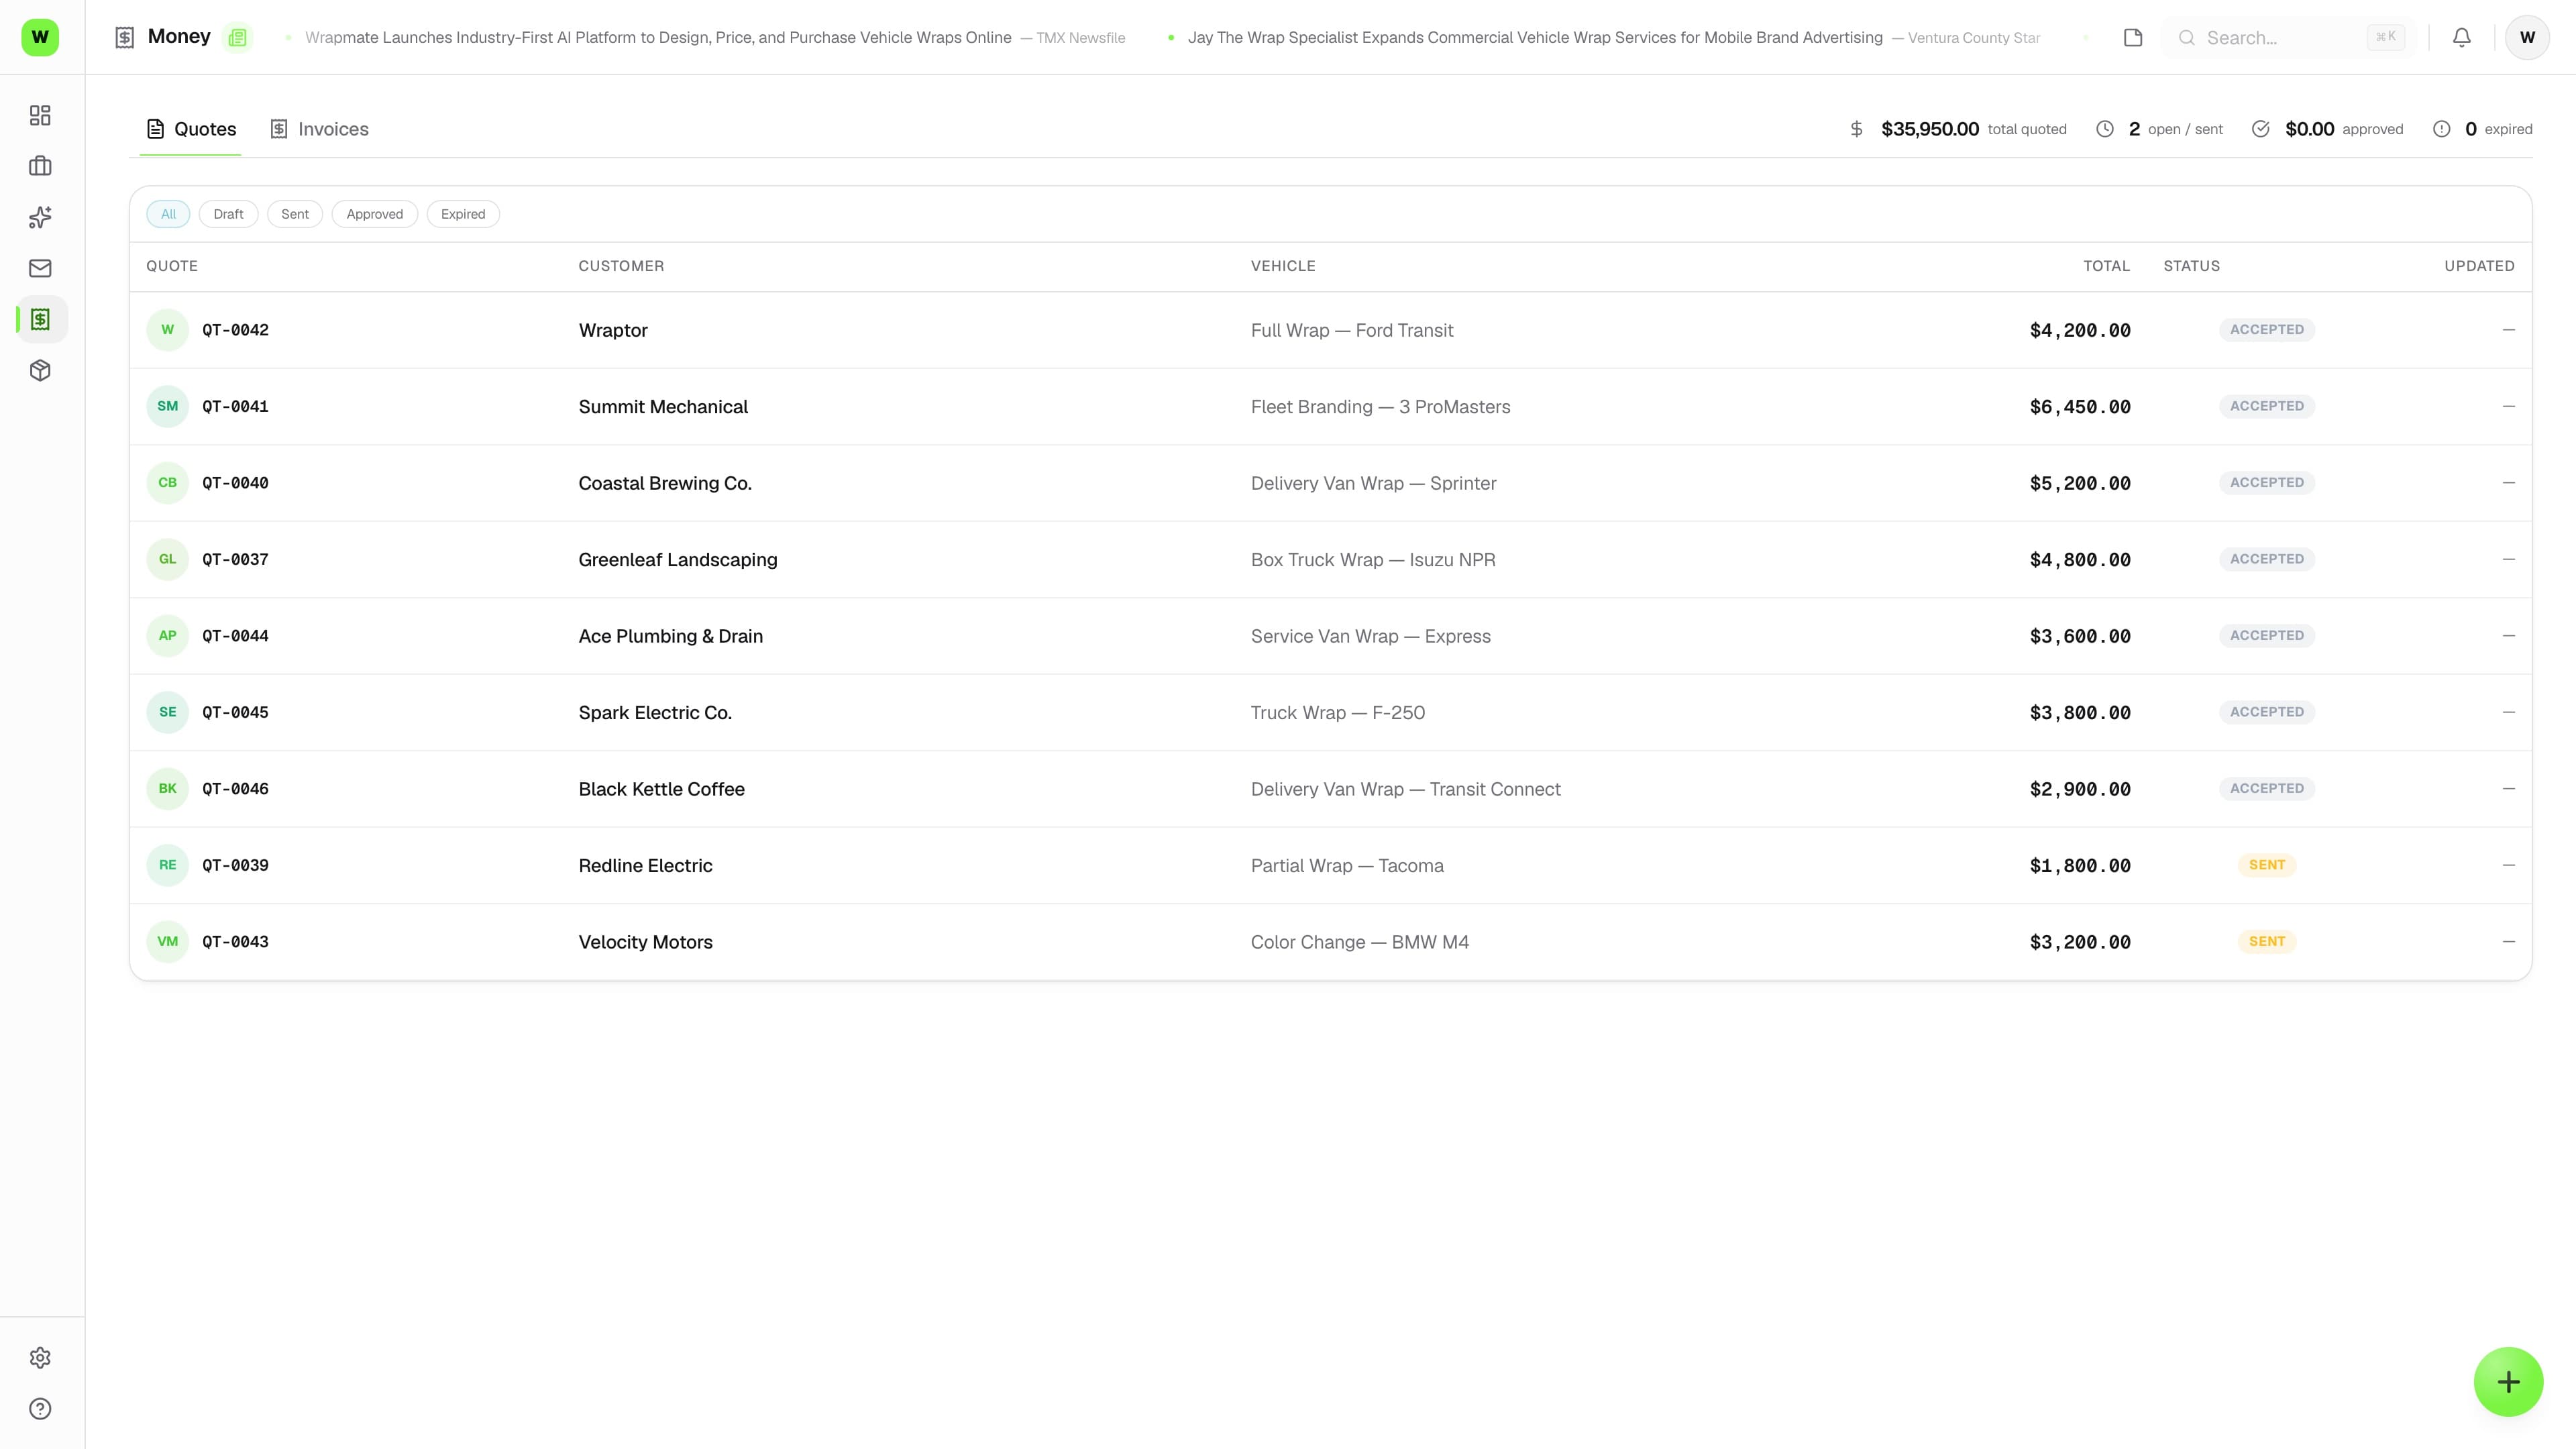The image size is (2576, 1449).
Task: Click the Wraptor W avatar
Action: click(167, 330)
